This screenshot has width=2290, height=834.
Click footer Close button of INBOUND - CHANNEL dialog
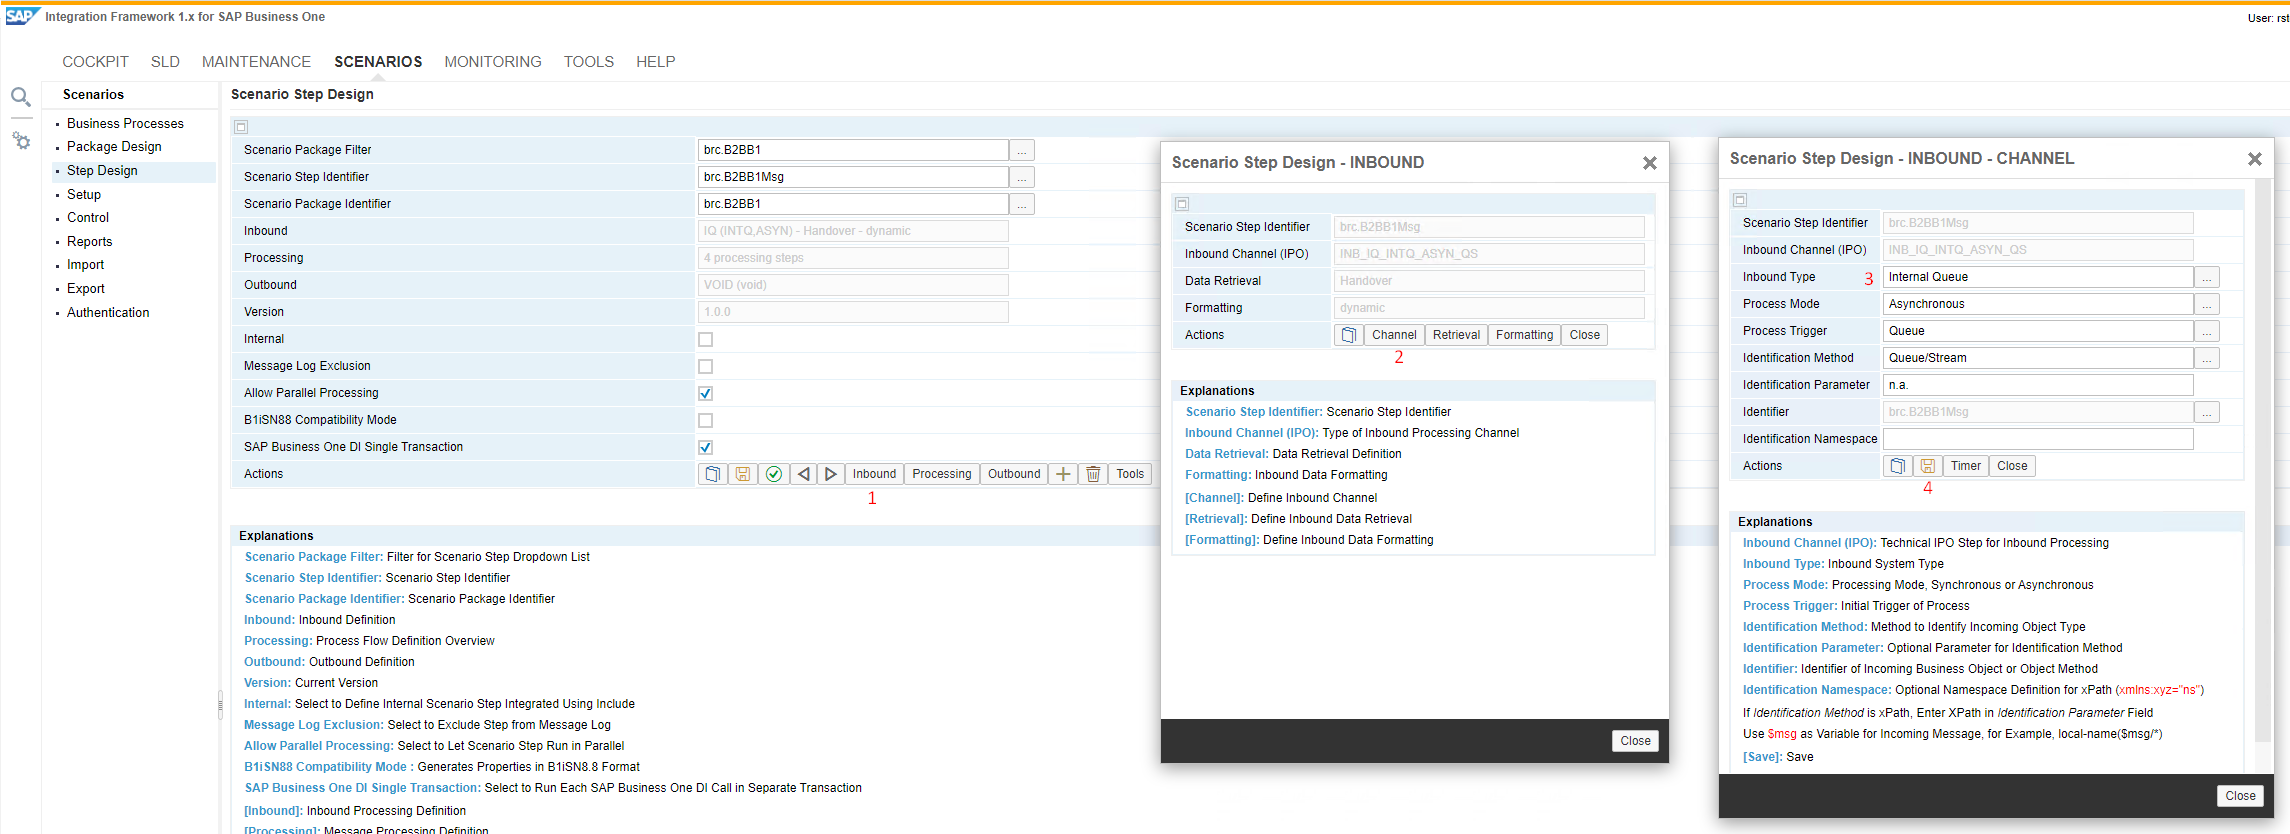click(2240, 796)
